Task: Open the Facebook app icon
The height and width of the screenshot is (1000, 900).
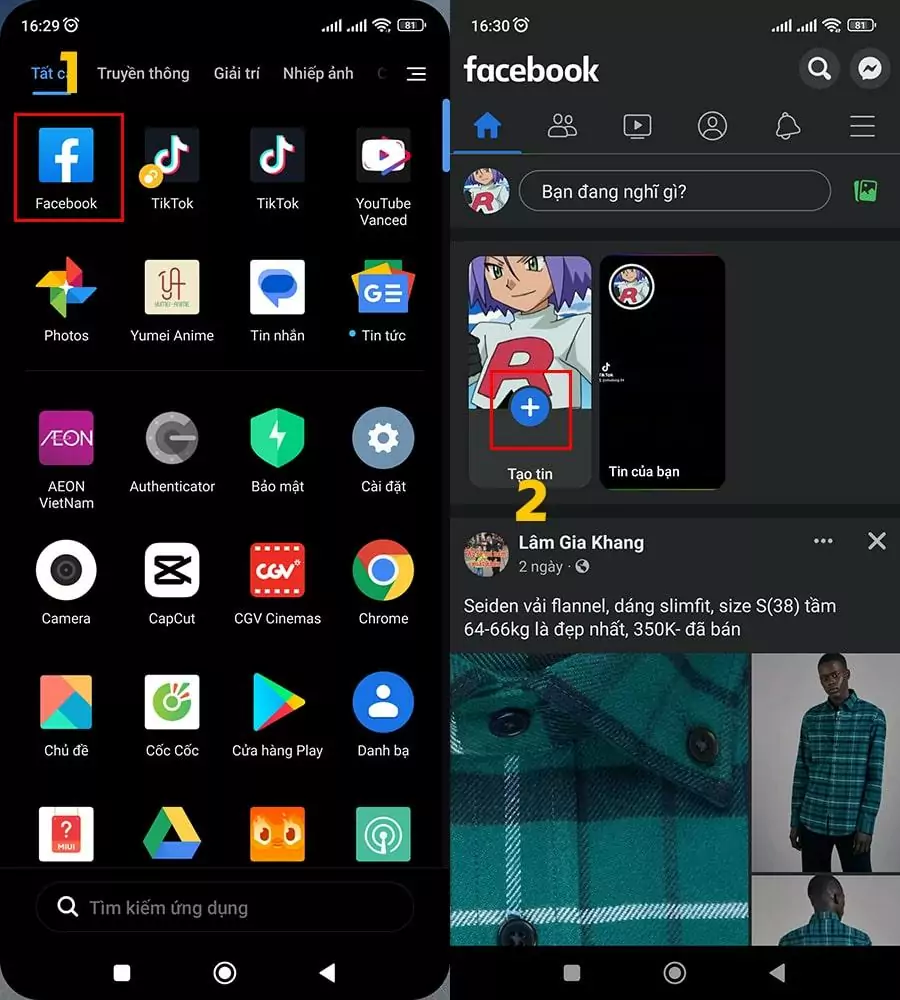Action: point(66,155)
